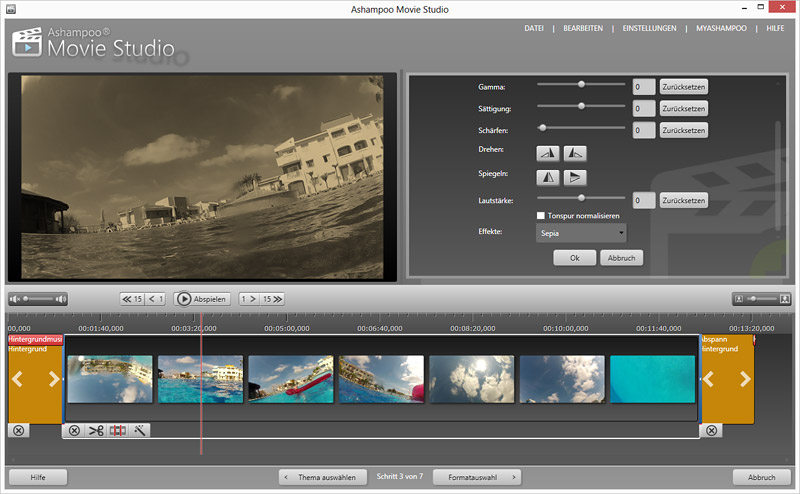Open the EINSTELLUNGEN menu

click(650, 29)
